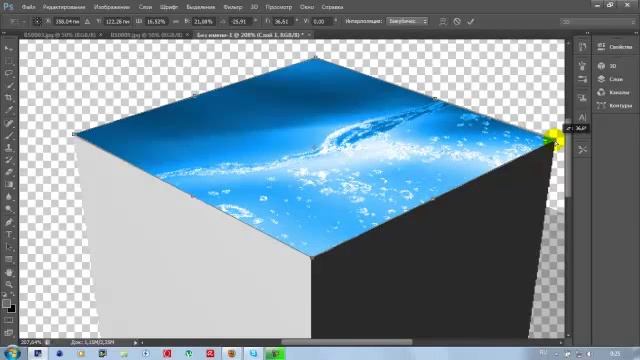Screen dimensions: 640x360
Task: Select the Eyedropper tool
Action: [9, 110]
